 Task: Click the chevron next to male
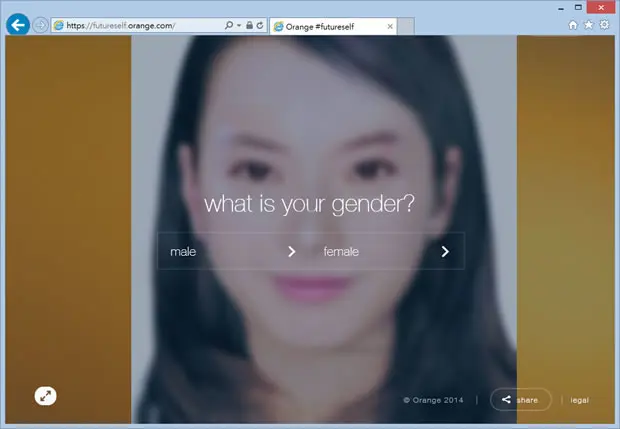[x=291, y=251]
